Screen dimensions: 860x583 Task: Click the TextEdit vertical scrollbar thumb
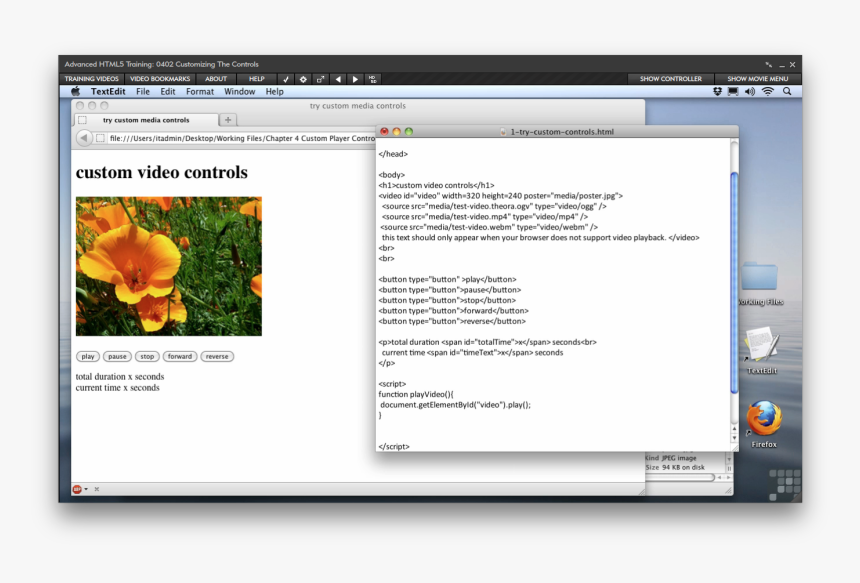pos(734,282)
